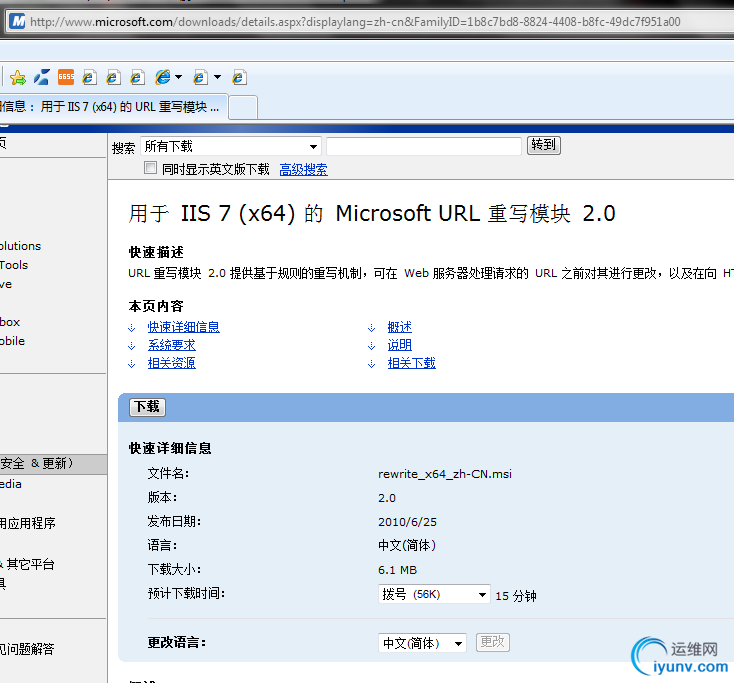Expand the IE globe icon dropdown arrow
This screenshot has width=734, height=683.
178,77
